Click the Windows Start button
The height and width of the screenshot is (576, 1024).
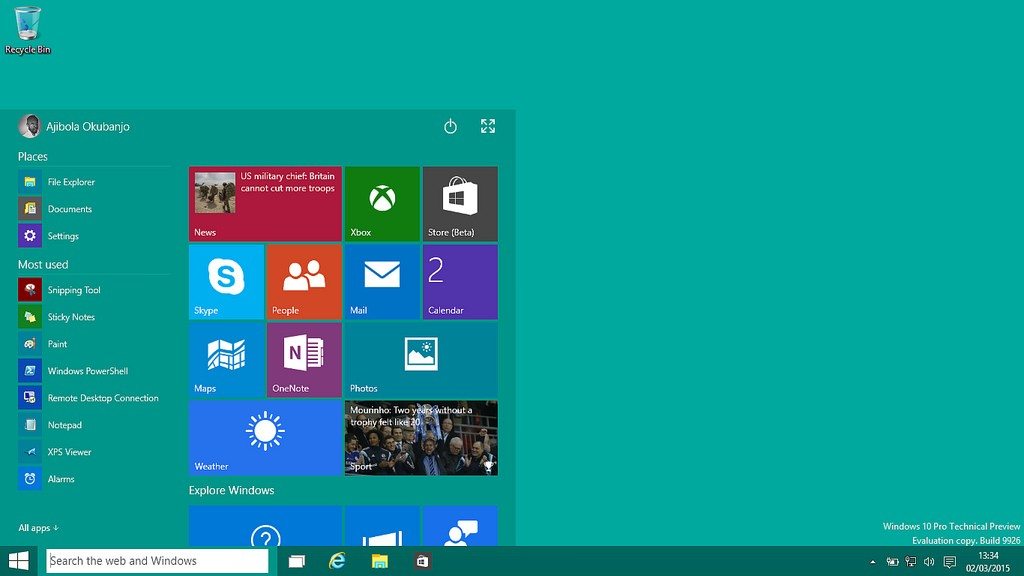coord(19,561)
